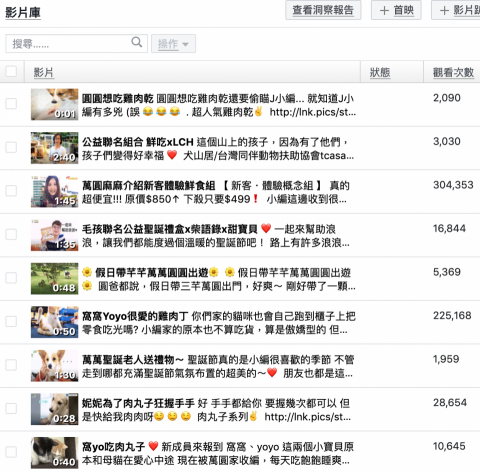Open the 1:30 corgi video thumbnail

[x=54, y=366]
